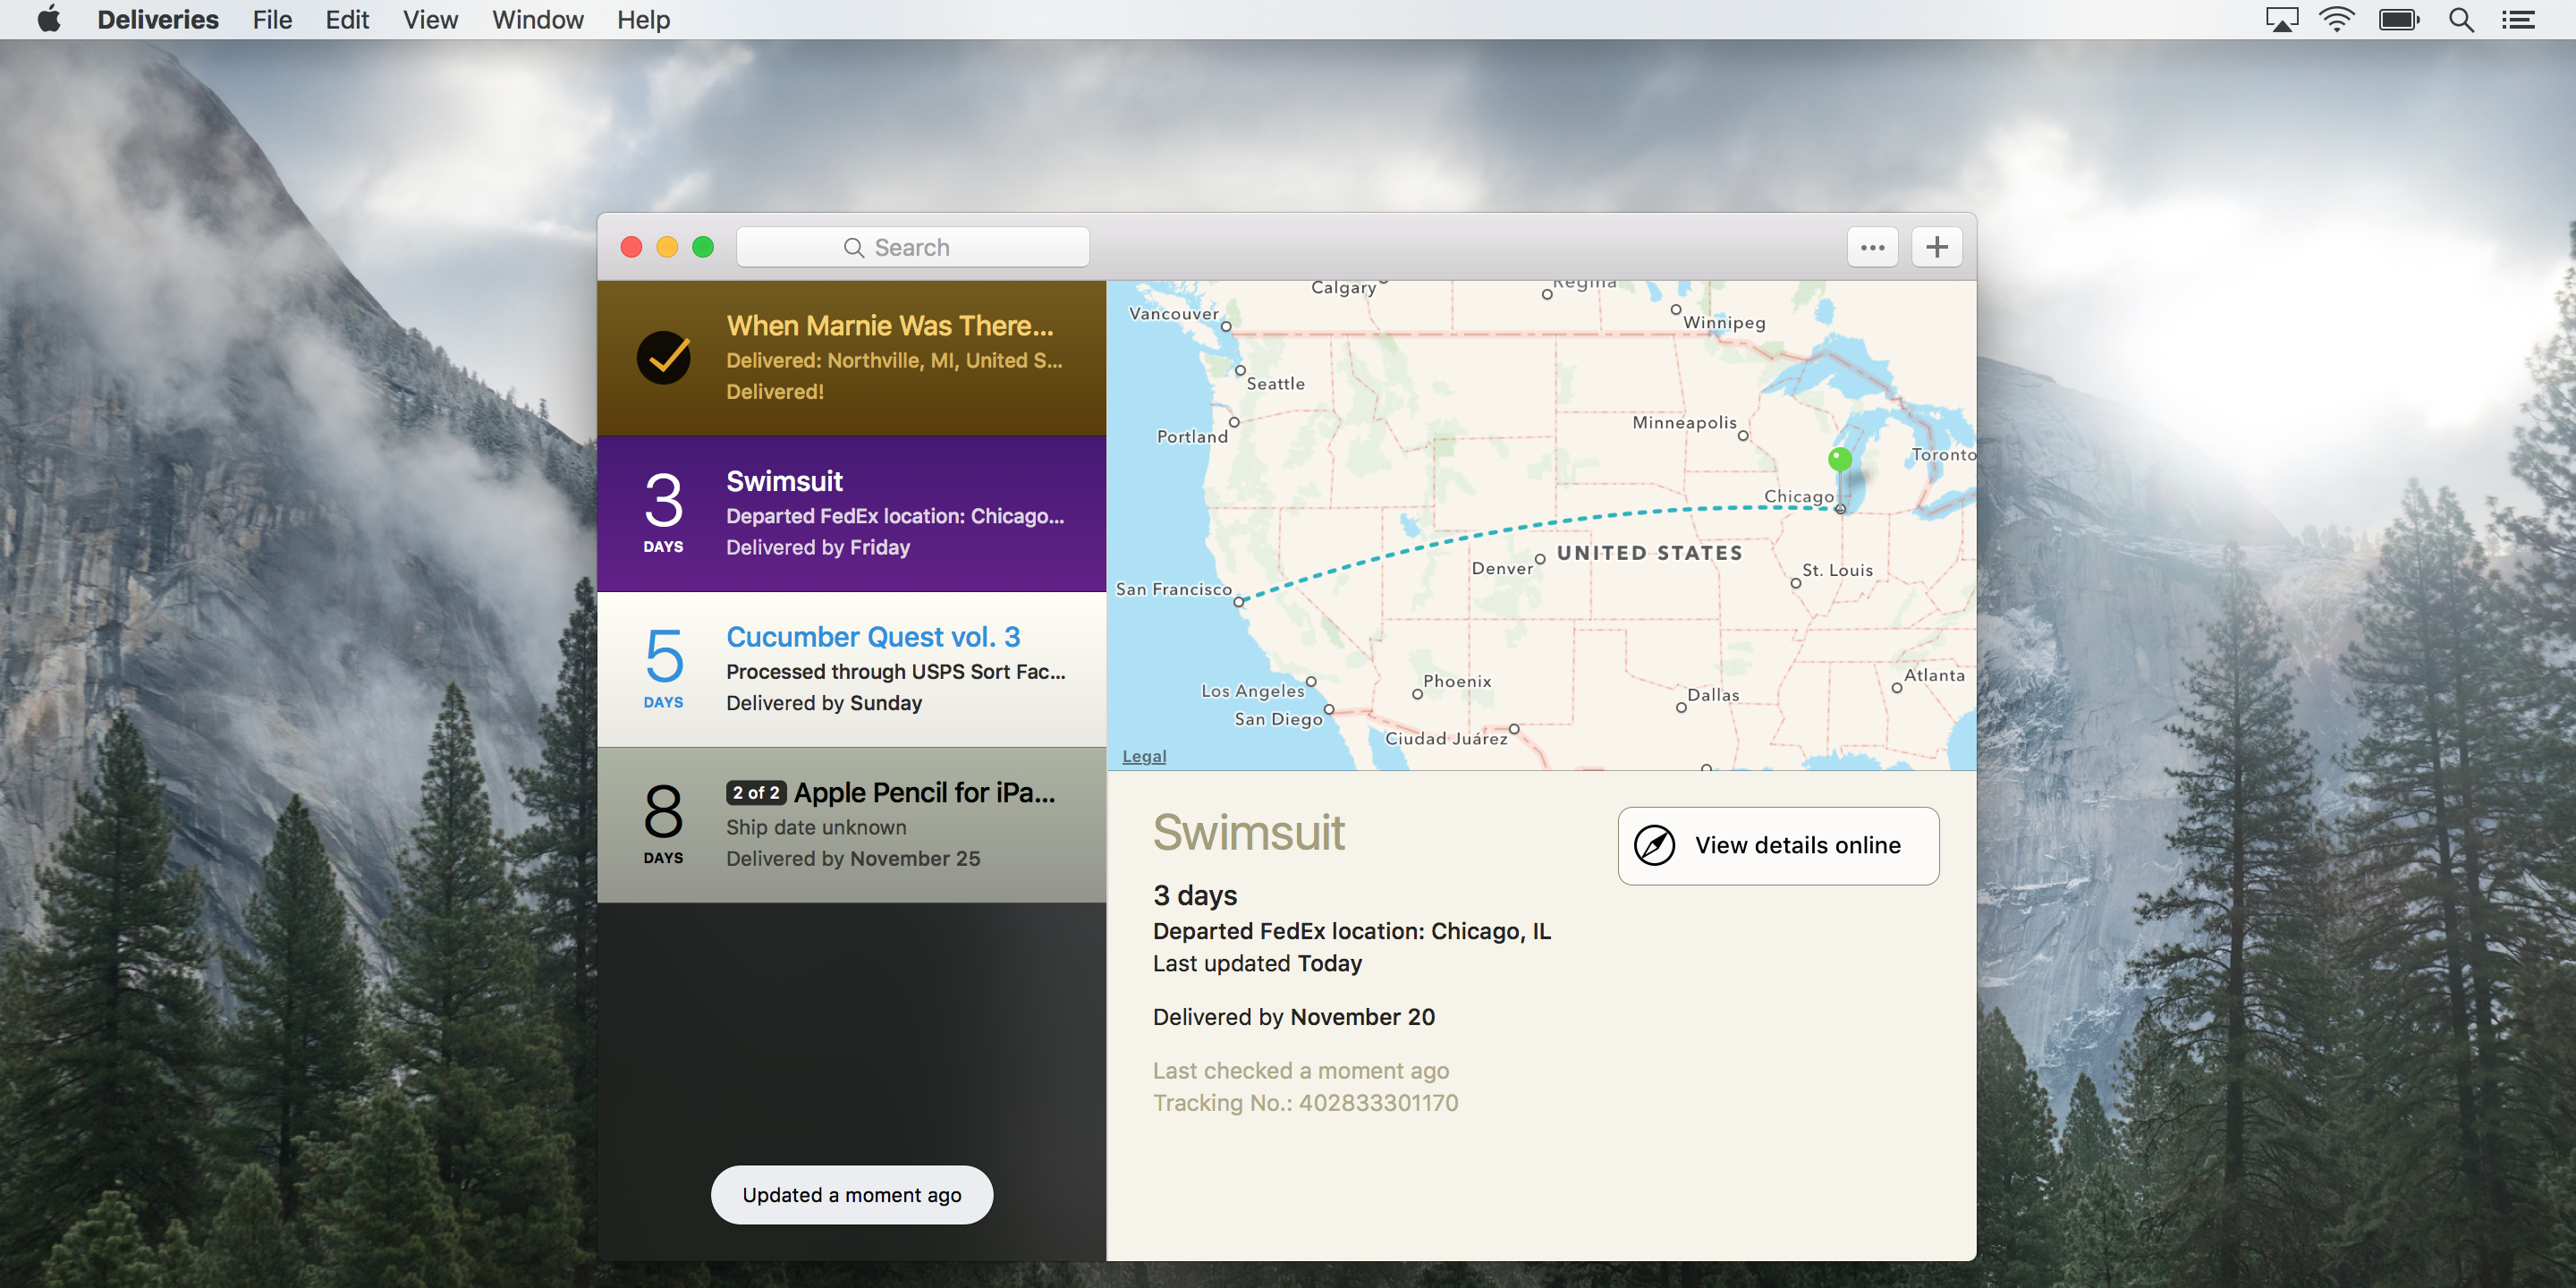
Task: Click the green destination pin on map
Action: point(1839,459)
